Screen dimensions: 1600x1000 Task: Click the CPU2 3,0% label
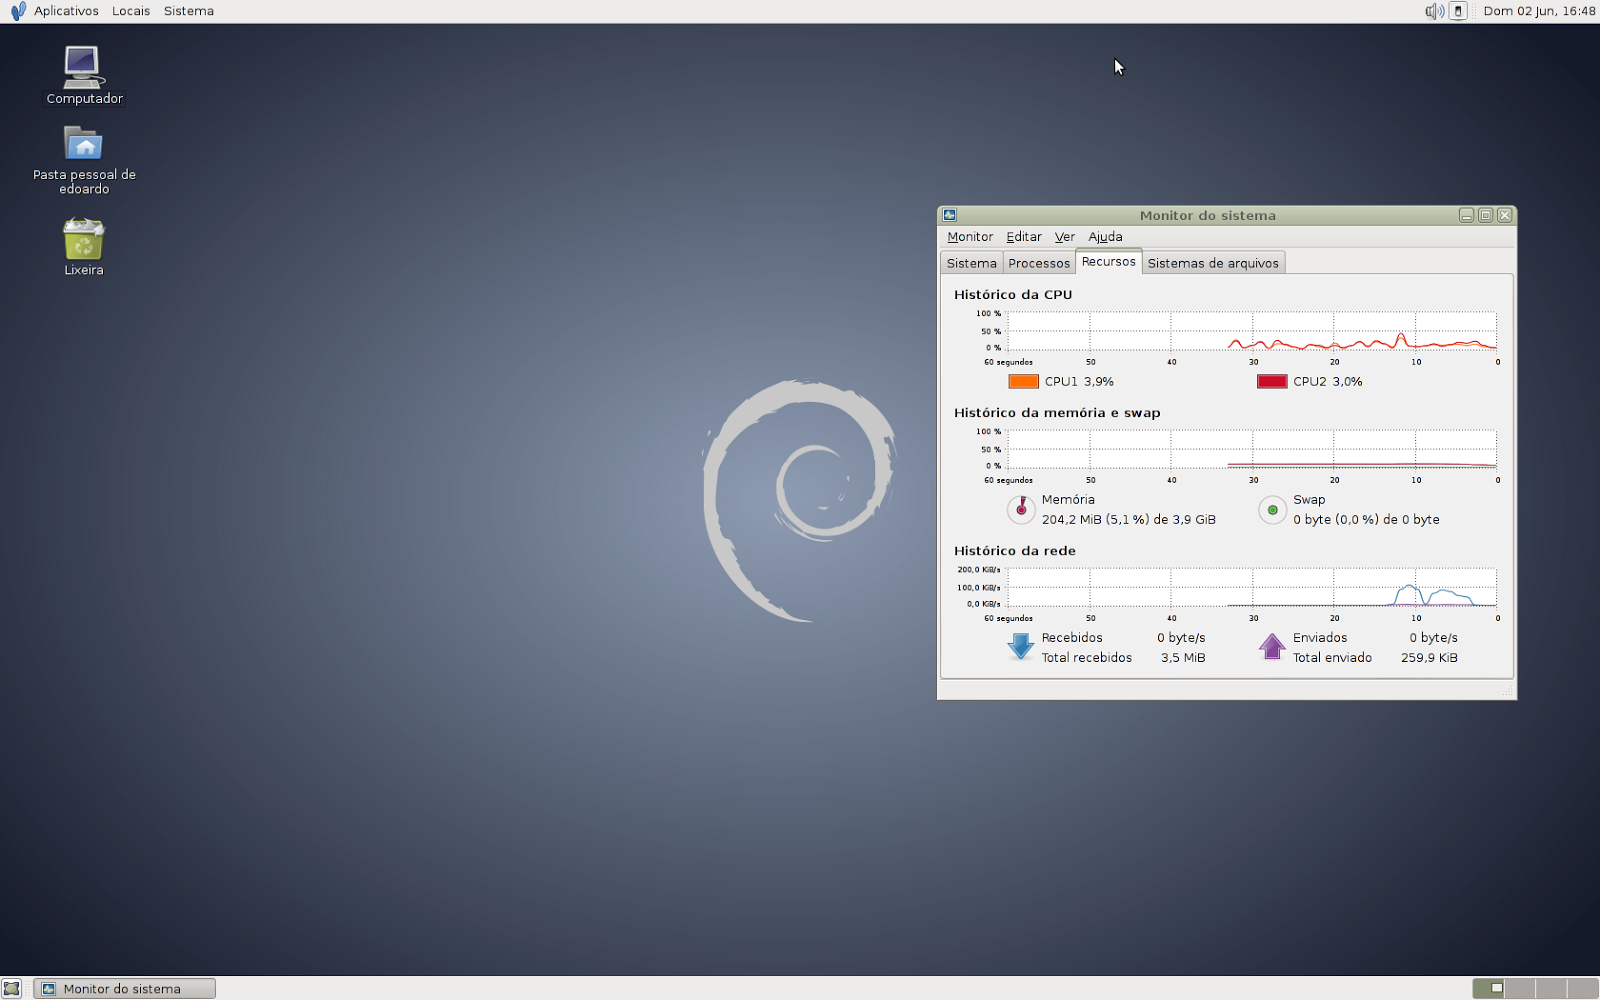(x=1328, y=382)
